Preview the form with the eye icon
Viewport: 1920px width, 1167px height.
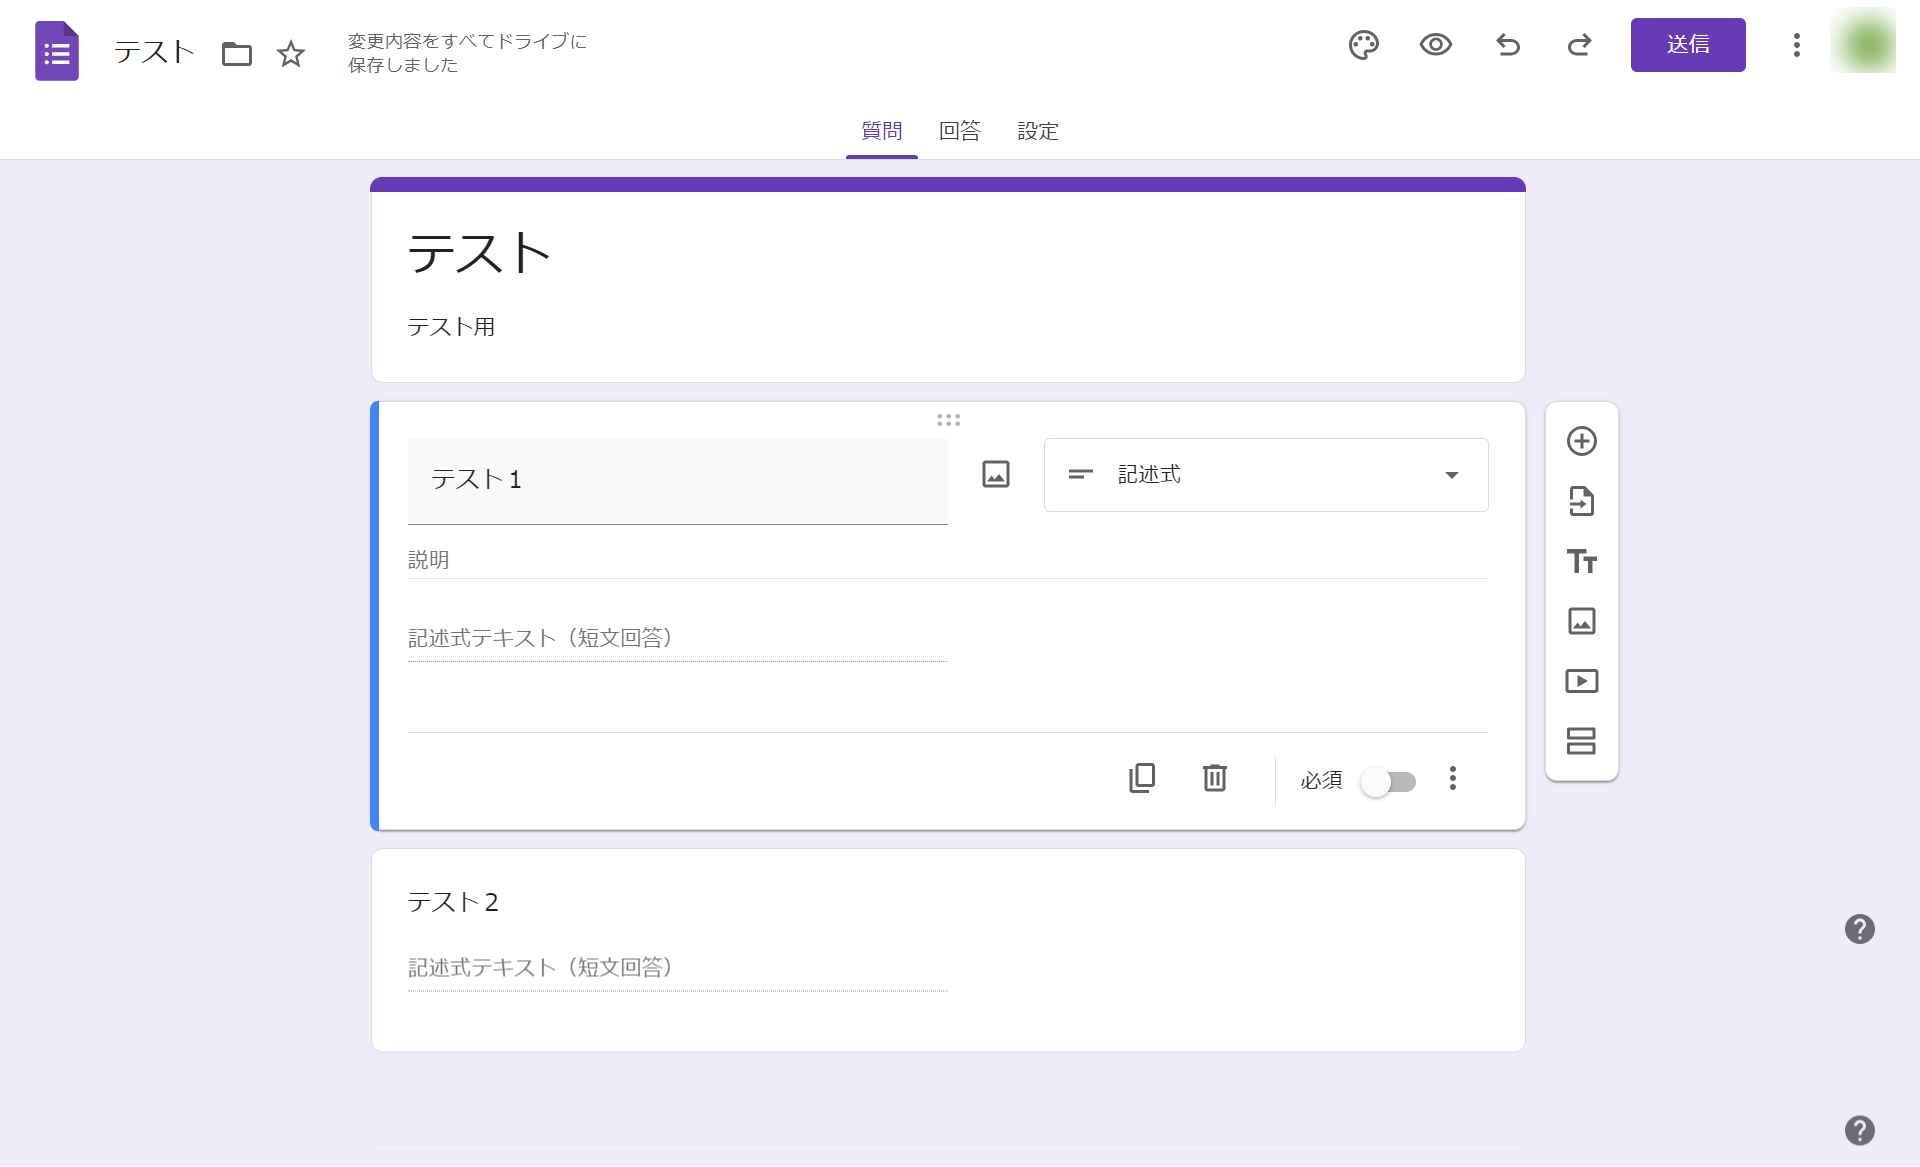(1436, 45)
